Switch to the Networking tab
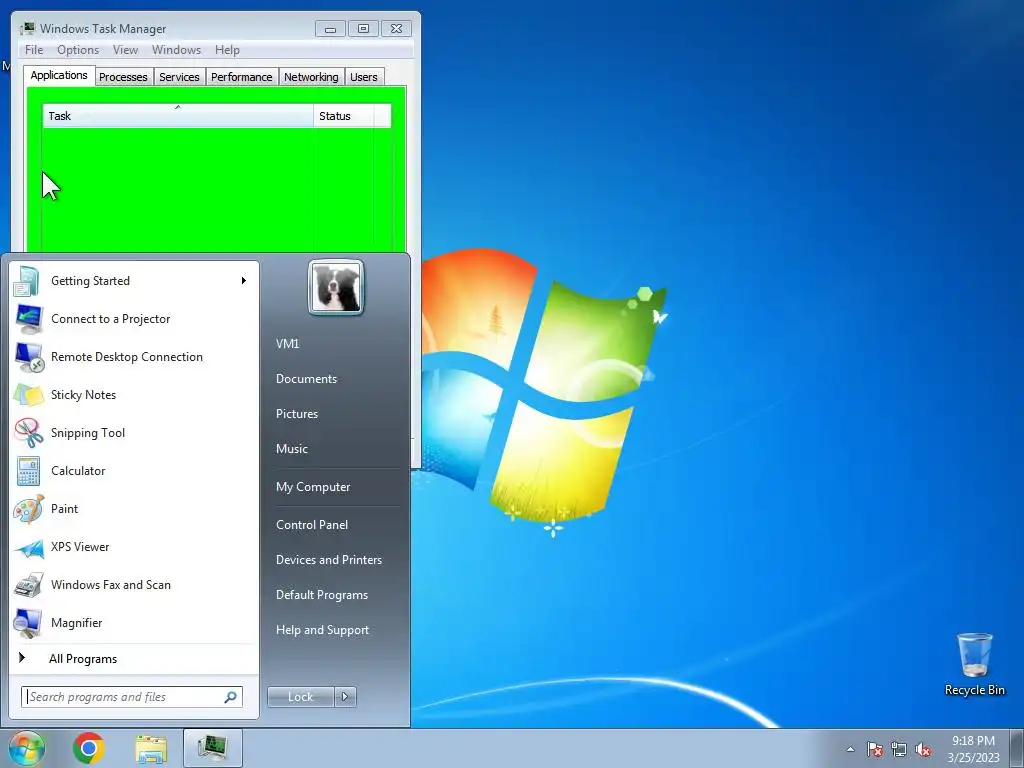This screenshot has height=768, width=1024. [x=312, y=77]
